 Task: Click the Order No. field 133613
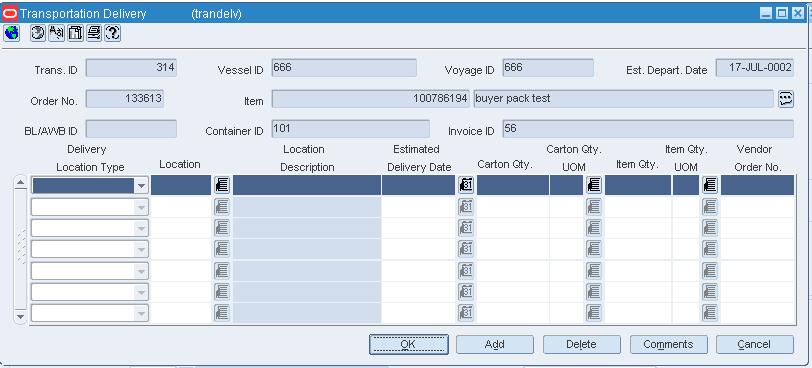point(125,99)
